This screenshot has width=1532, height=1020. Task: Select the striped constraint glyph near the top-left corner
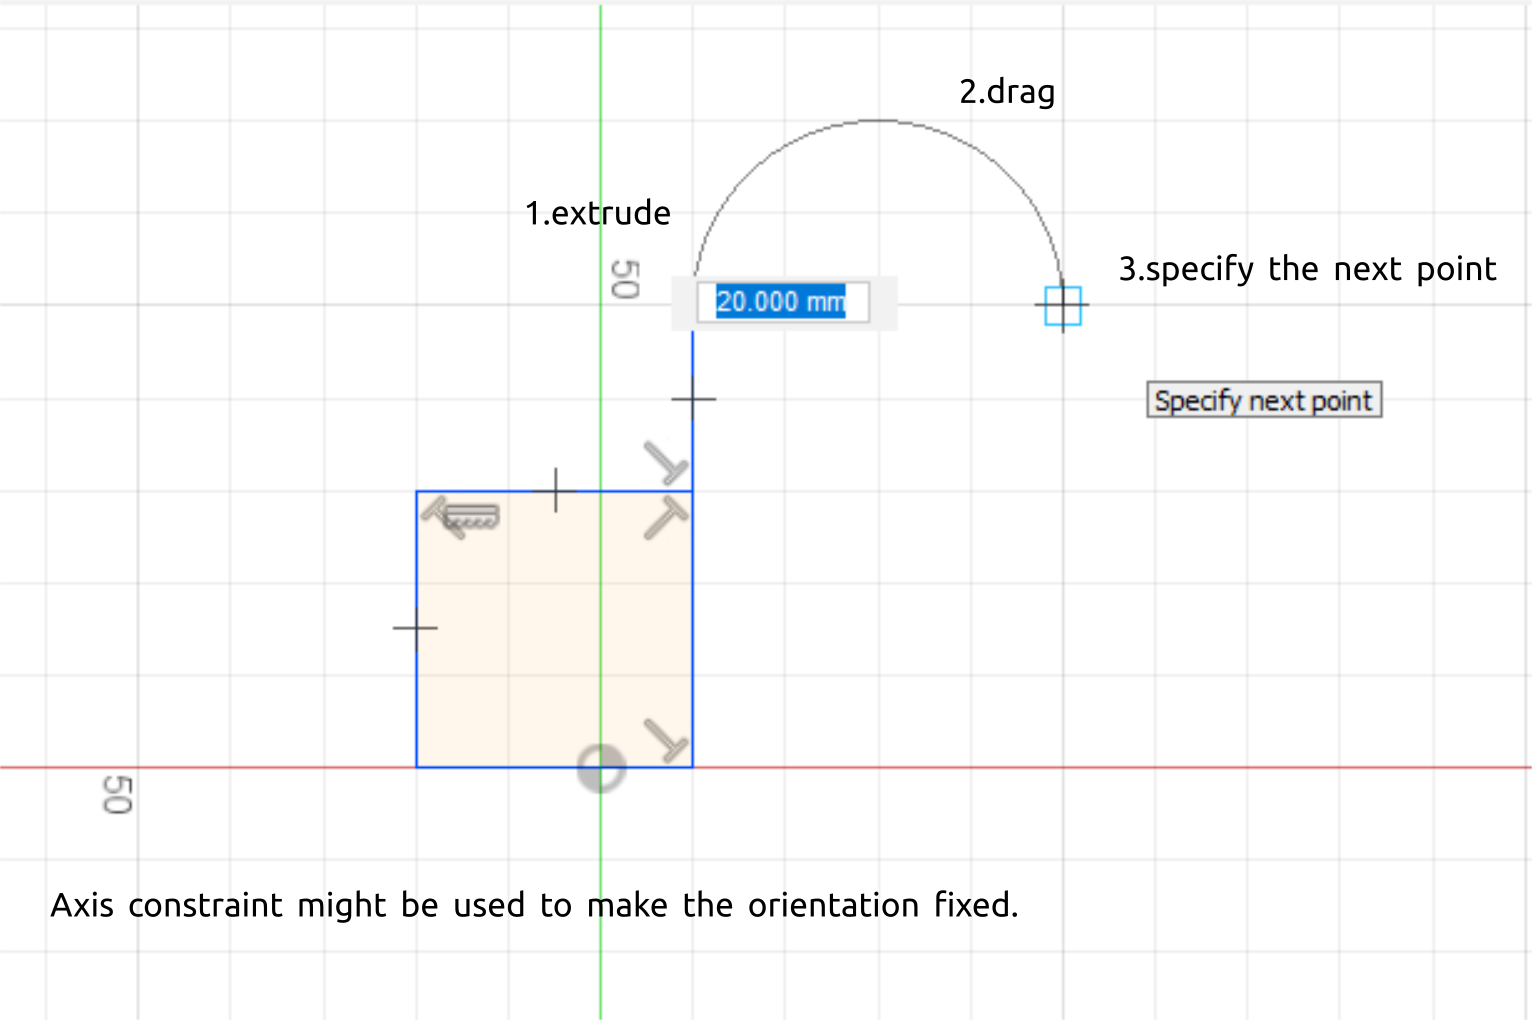pos(471,516)
